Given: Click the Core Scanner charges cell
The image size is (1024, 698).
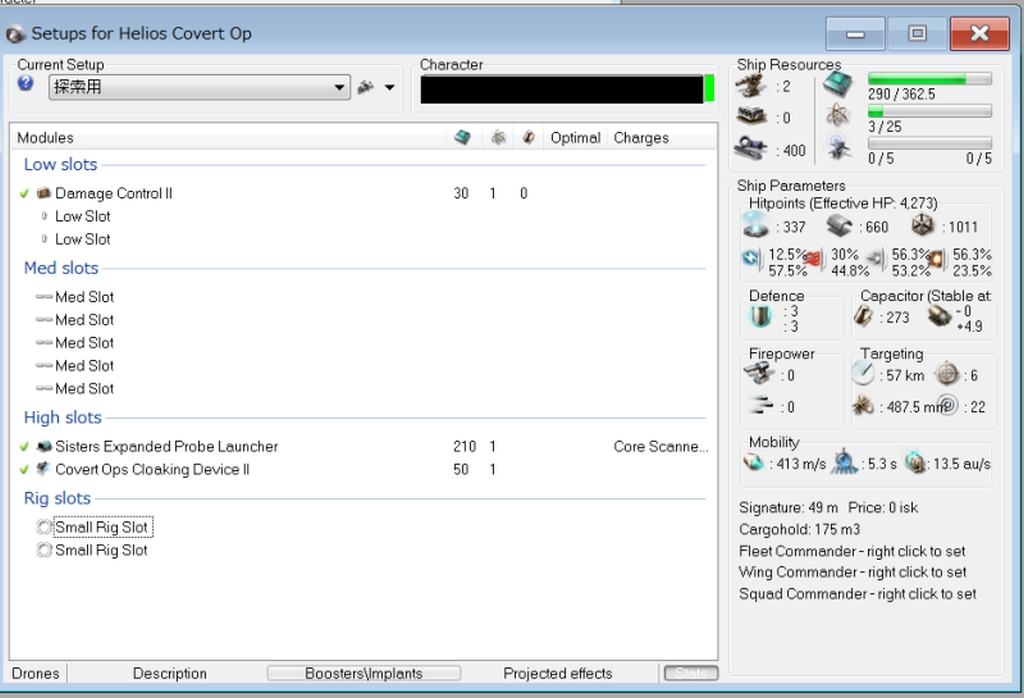Looking at the screenshot, I should (x=660, y=447).
